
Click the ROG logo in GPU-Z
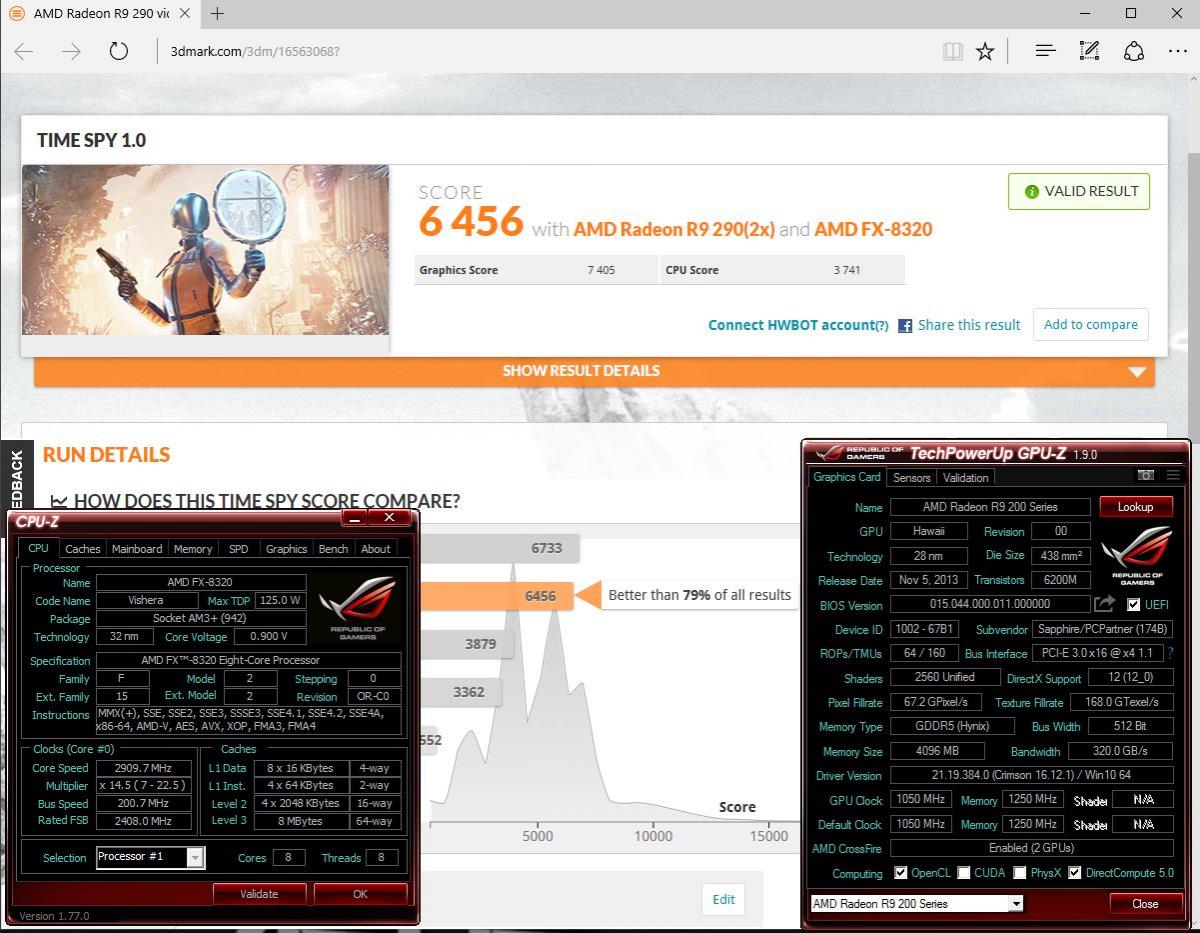(1136, 555)
